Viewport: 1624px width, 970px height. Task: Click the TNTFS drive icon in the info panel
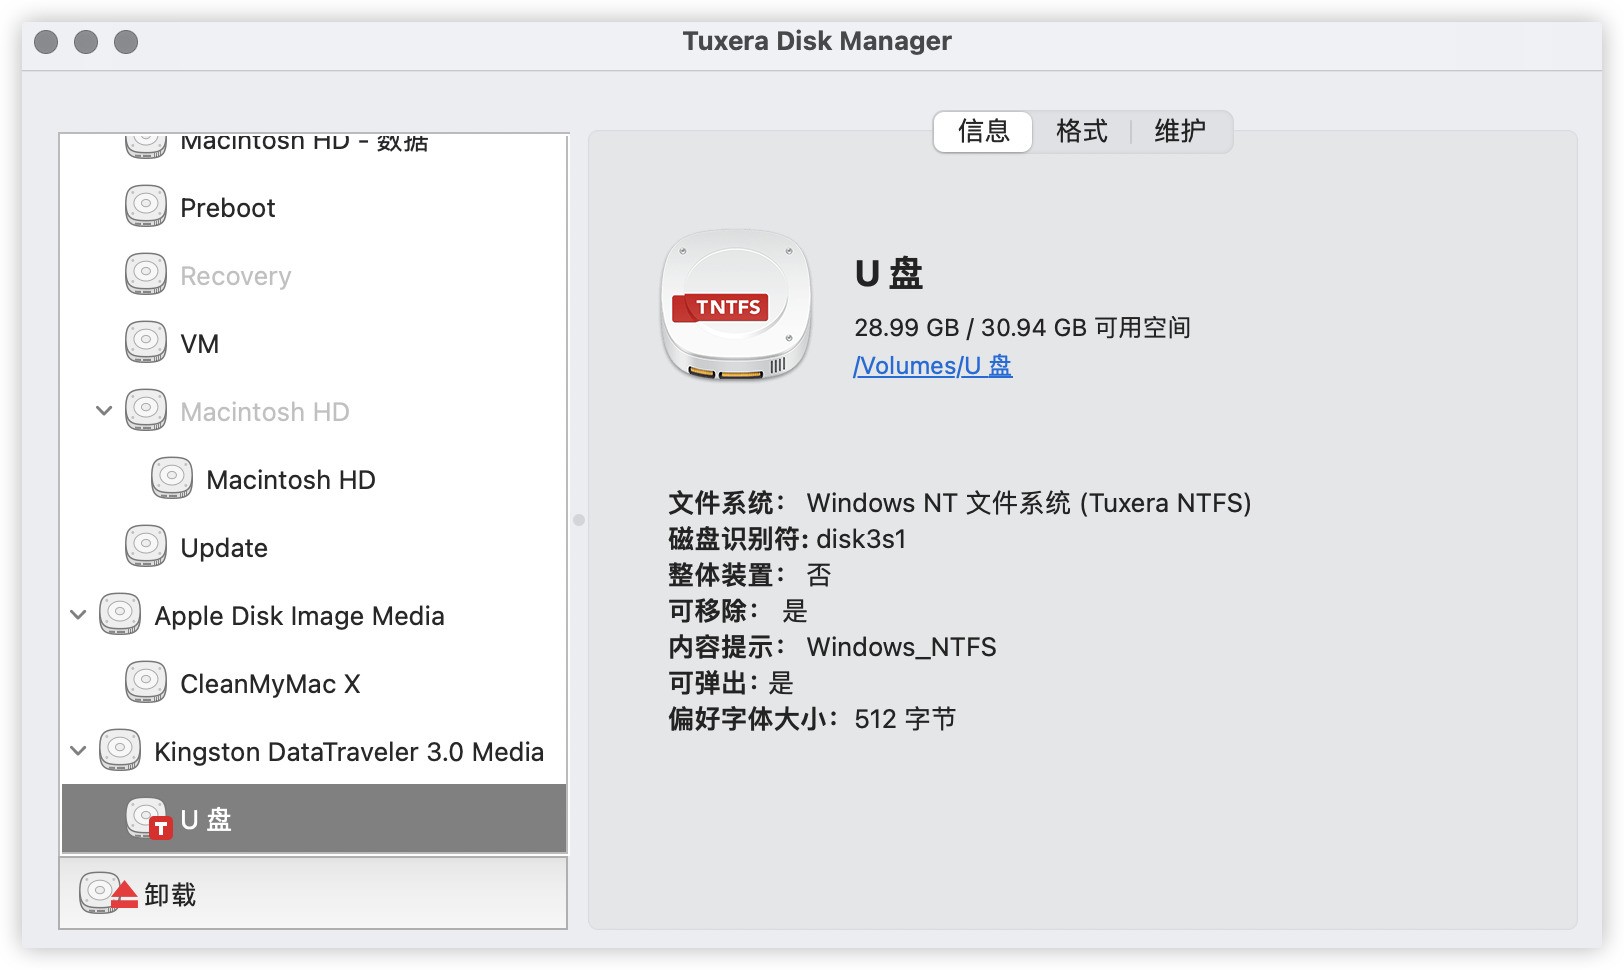[x=735, y=305]
